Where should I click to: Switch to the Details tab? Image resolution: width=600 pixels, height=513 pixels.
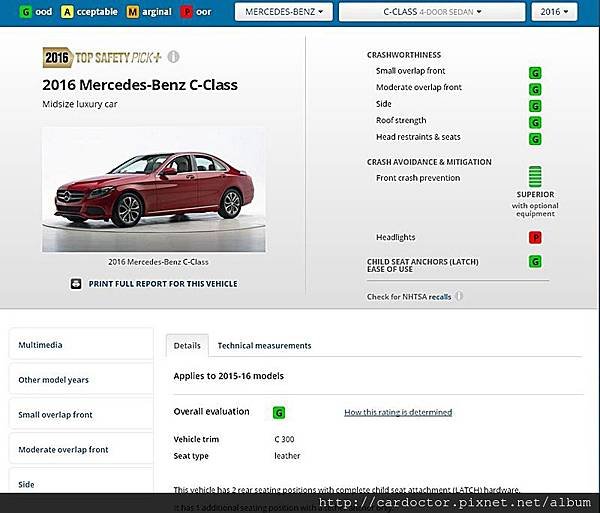187,345
